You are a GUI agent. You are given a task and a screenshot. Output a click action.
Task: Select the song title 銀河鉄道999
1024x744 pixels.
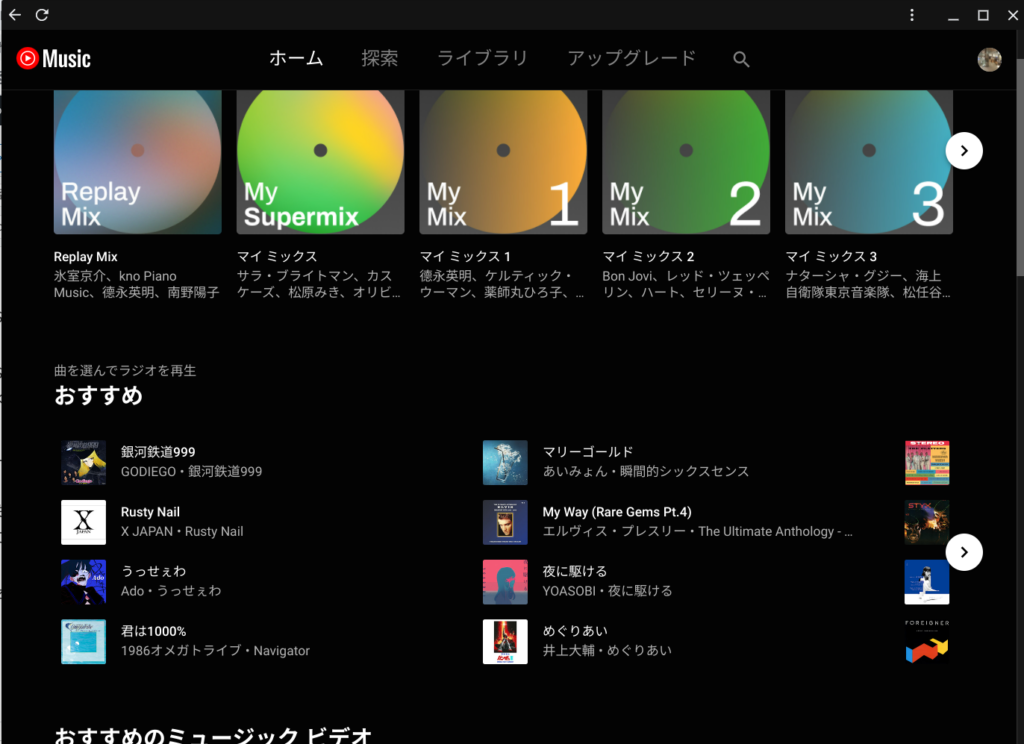(158, 452)
